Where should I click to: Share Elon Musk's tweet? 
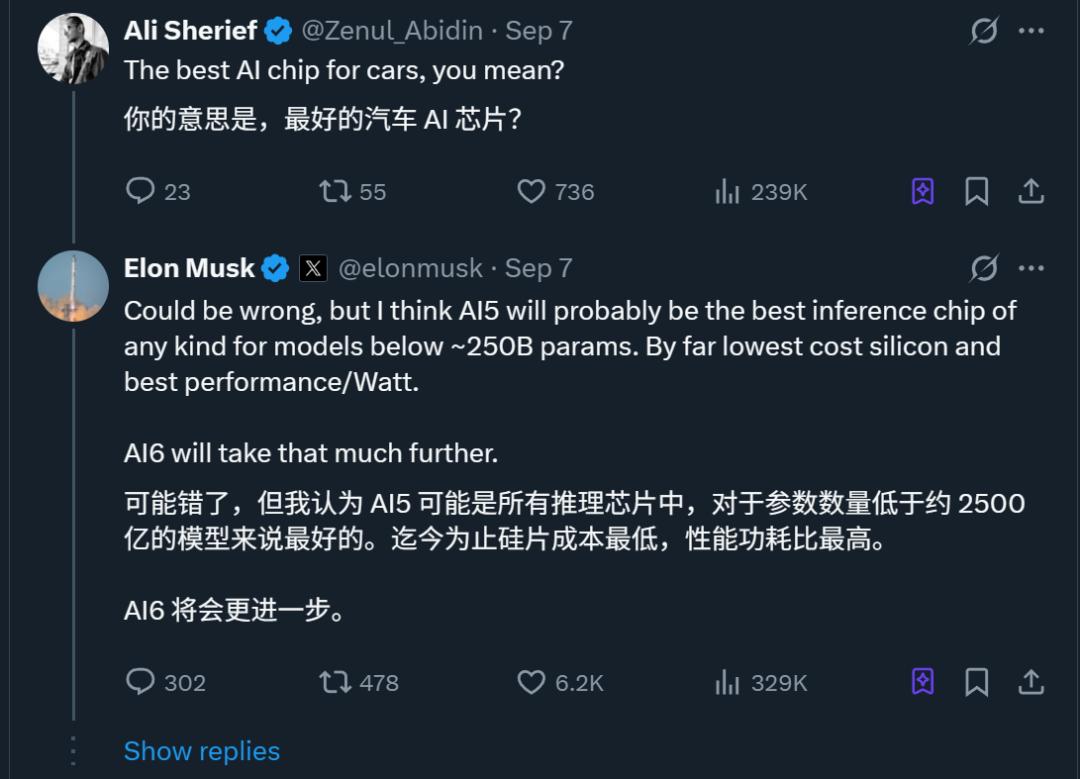(x=1031, y=682)
